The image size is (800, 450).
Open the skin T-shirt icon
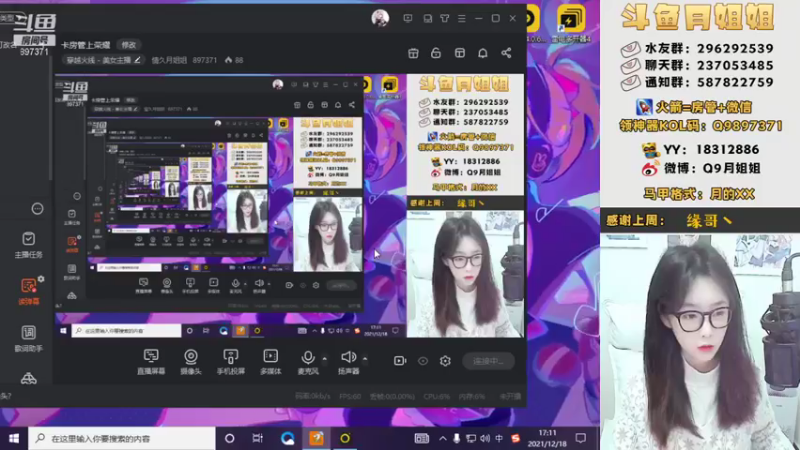click(x=445, y=18)
